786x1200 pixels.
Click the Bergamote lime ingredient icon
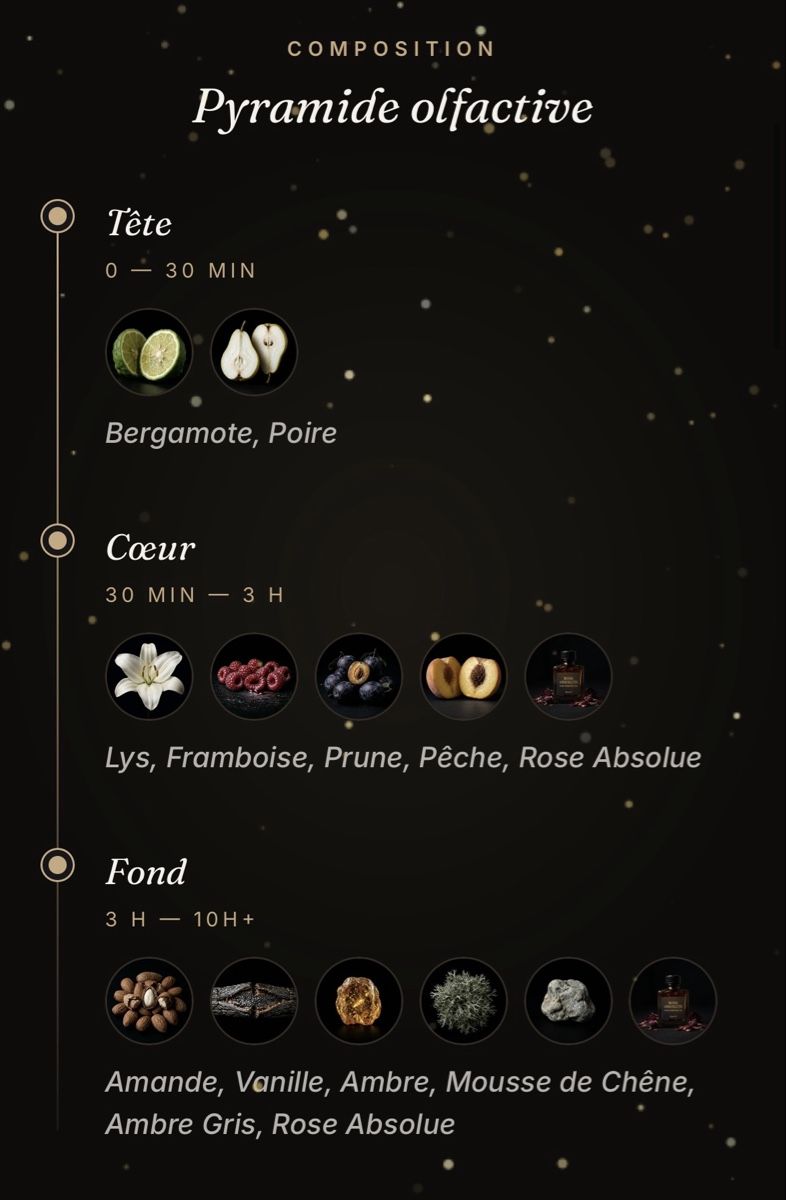click(149, 352)
